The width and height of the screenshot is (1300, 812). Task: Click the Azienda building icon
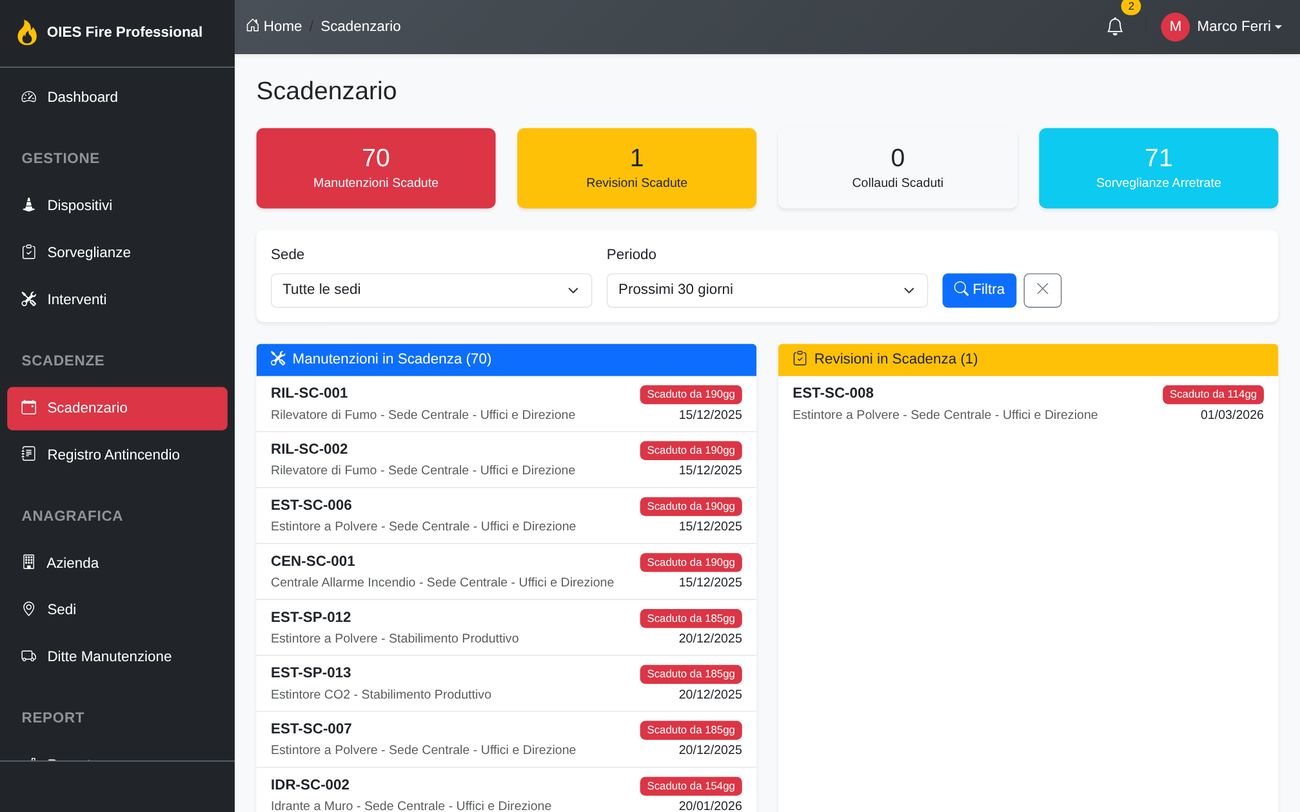click(x=29, y=562)
